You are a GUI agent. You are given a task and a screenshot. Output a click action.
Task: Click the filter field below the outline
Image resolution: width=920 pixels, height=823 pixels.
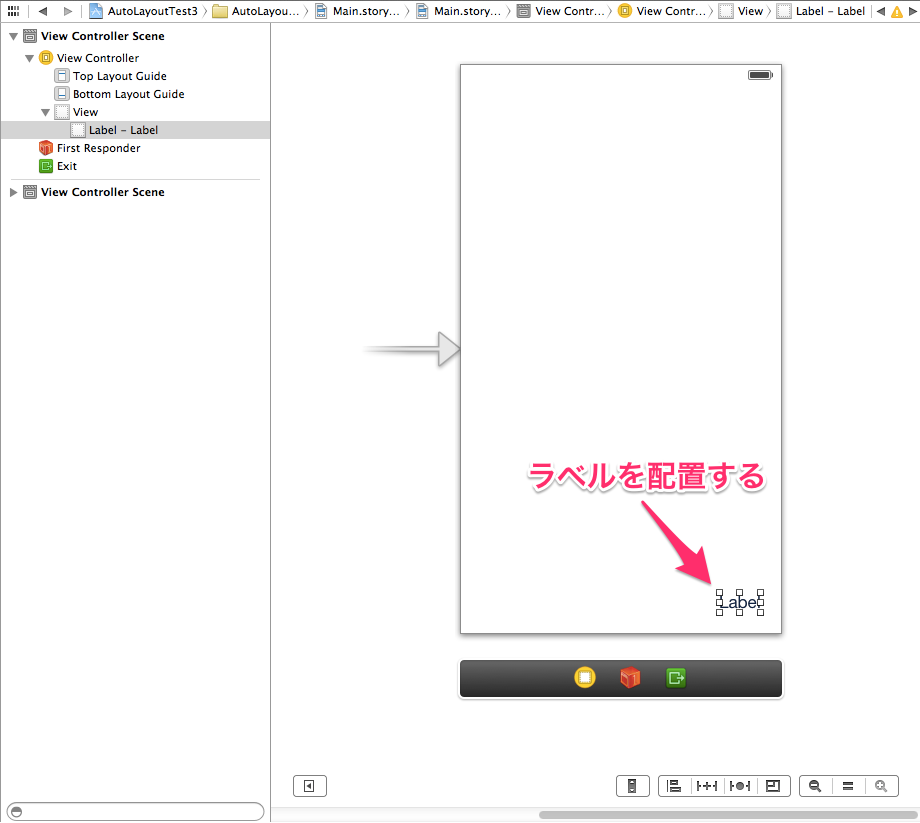coord(135,811)
